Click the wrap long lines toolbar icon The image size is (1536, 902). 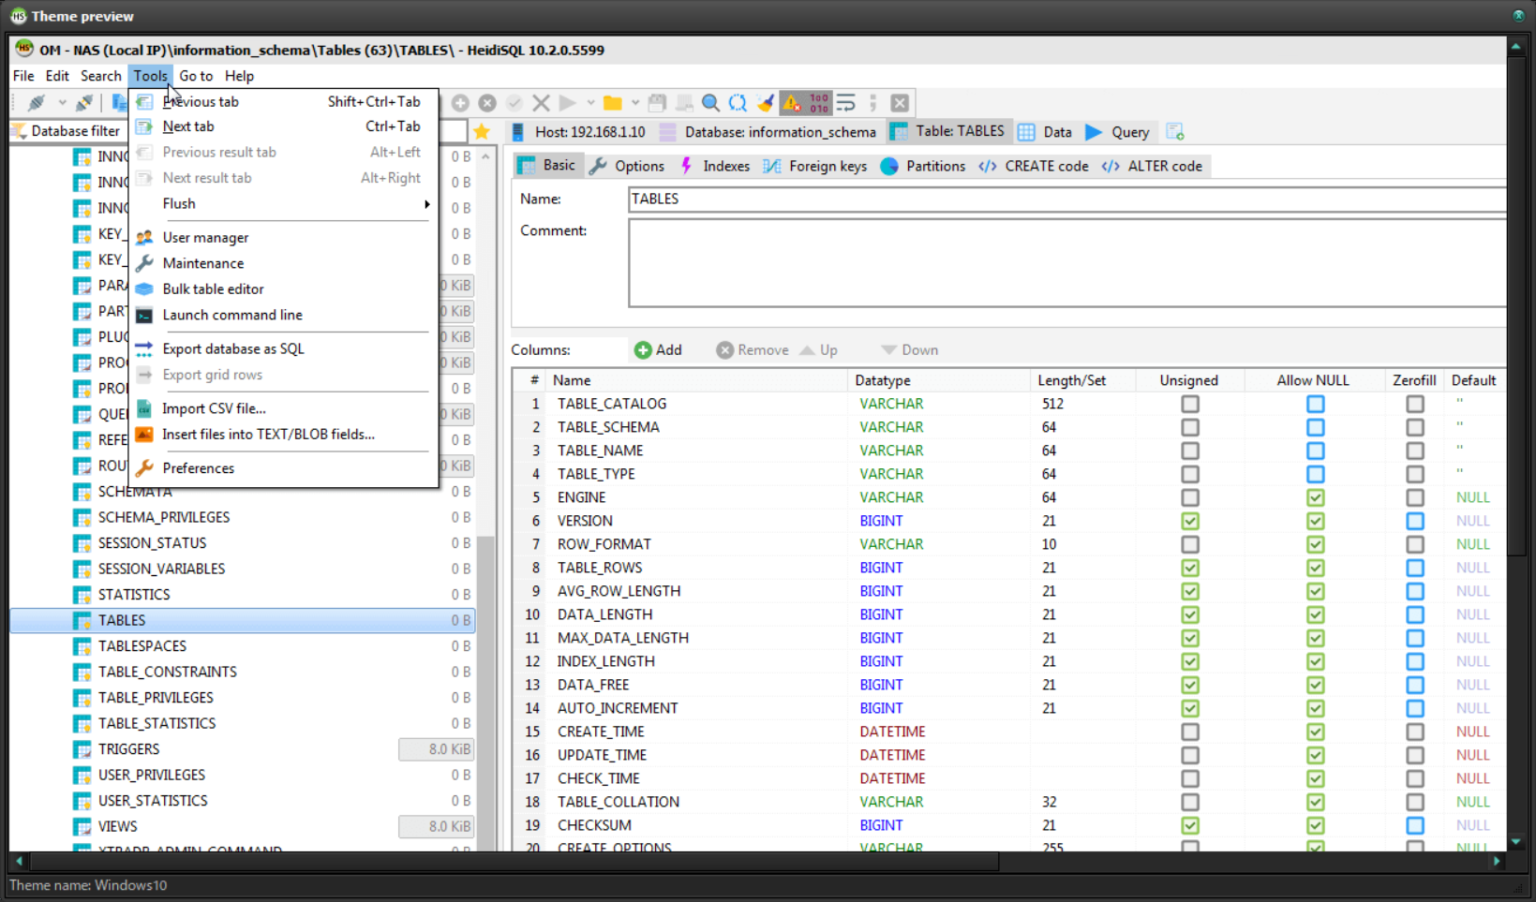point(846,103)
